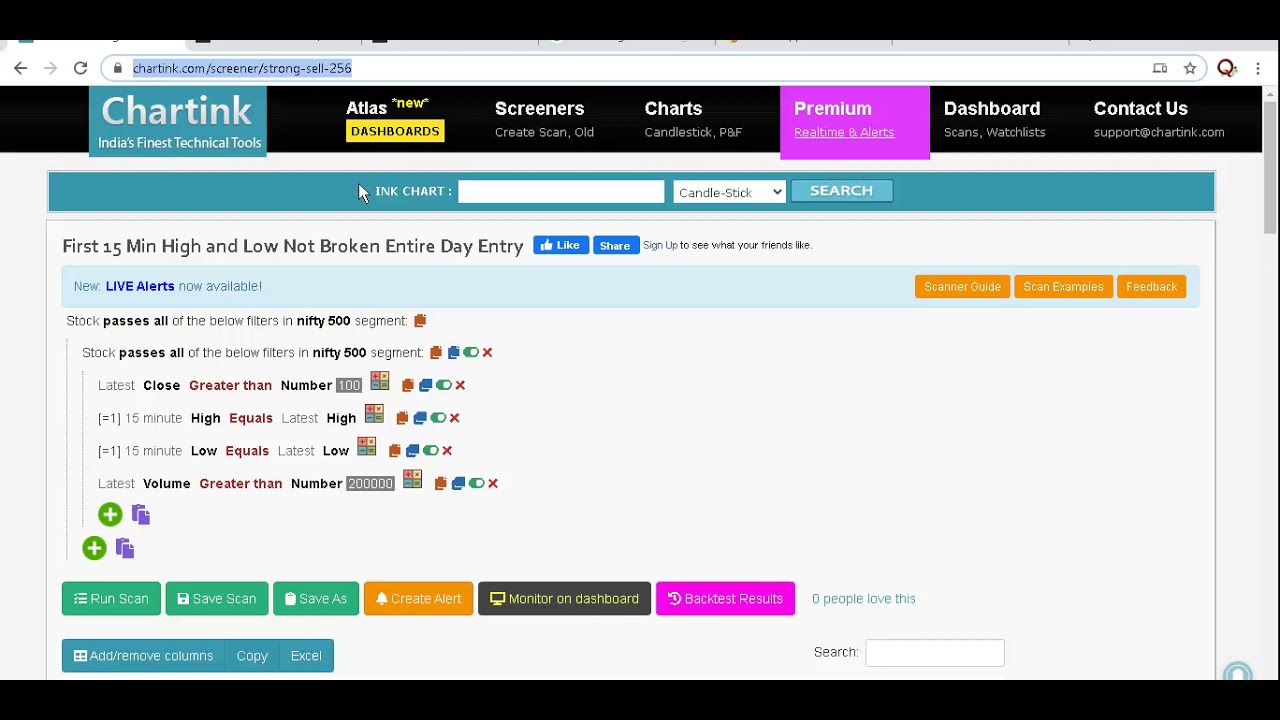Open the Charts menu
This screenshot has width=1280, height=720.
tap(692, 119)
